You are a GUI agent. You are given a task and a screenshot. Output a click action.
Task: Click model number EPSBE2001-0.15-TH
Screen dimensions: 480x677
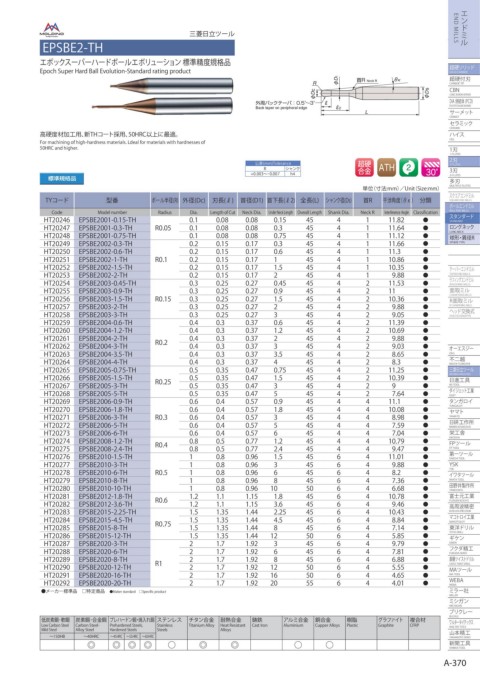point(107,220)
